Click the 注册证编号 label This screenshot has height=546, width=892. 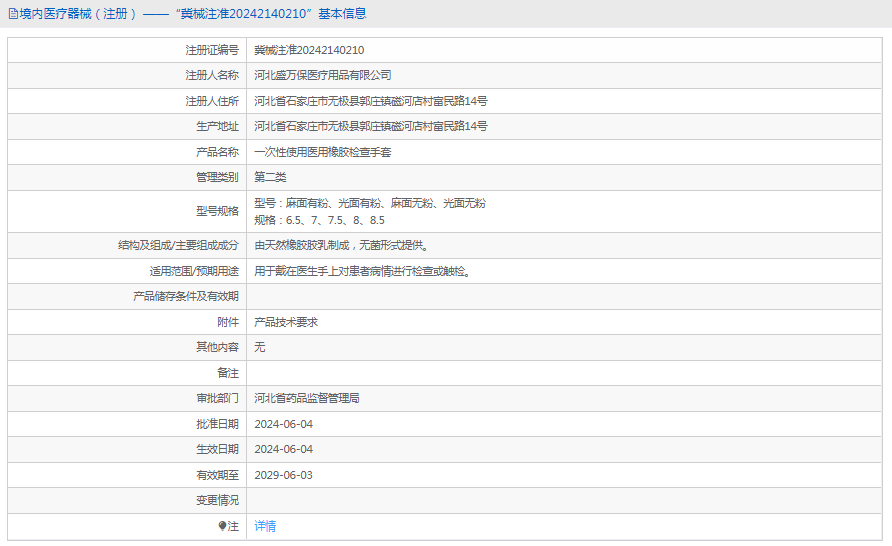[x=212, y=50]
